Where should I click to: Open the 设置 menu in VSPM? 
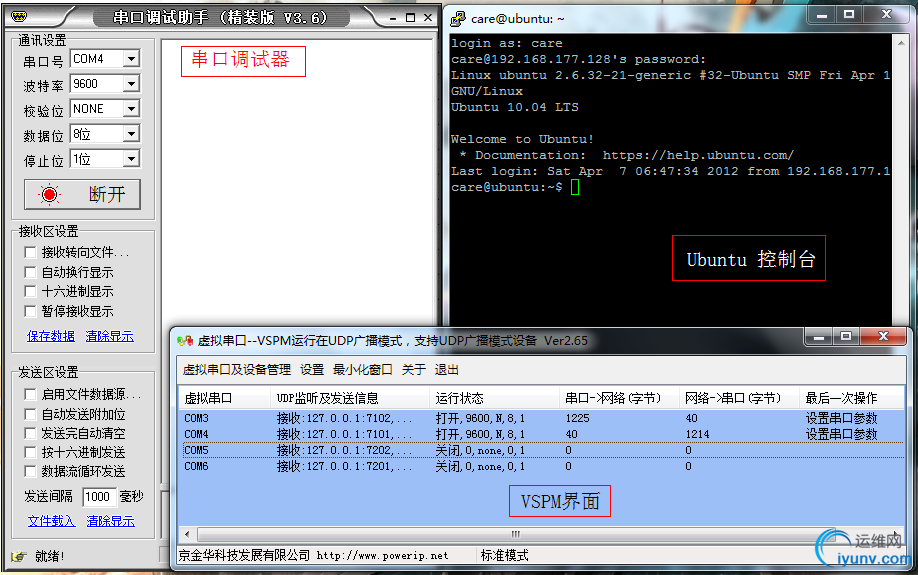coord(312,370)
